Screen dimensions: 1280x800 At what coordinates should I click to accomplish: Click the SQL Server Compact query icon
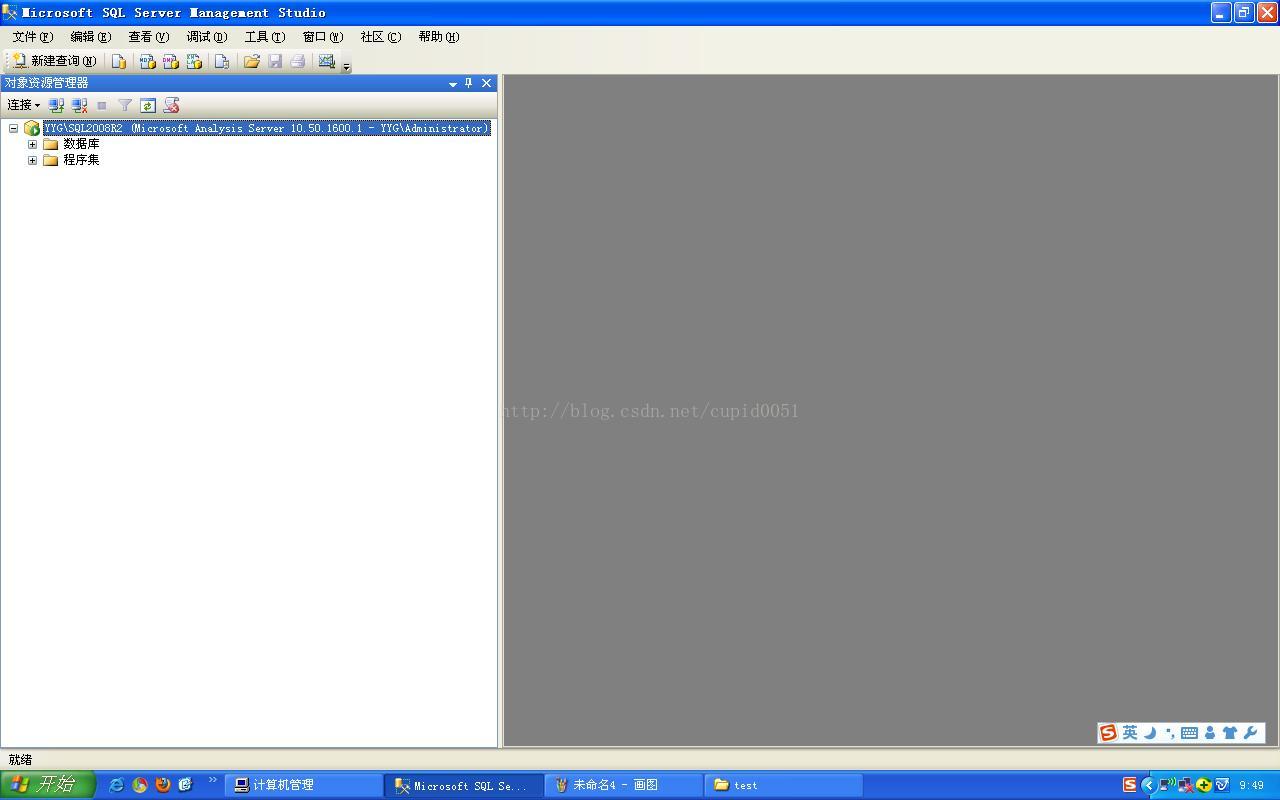222,61
